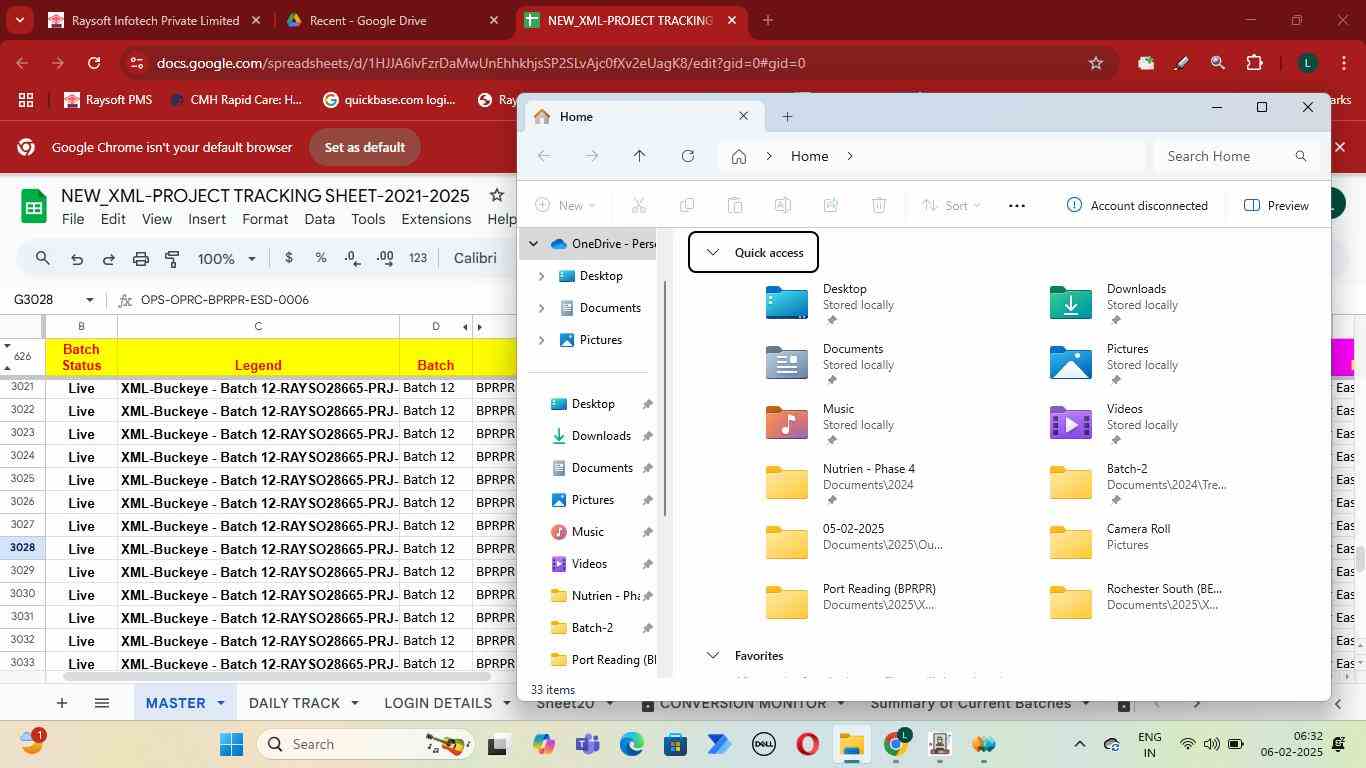Viewport: 1366px width, 768px height.
Task: Open CMH Rapid Care bookmark
Action: 235,100
